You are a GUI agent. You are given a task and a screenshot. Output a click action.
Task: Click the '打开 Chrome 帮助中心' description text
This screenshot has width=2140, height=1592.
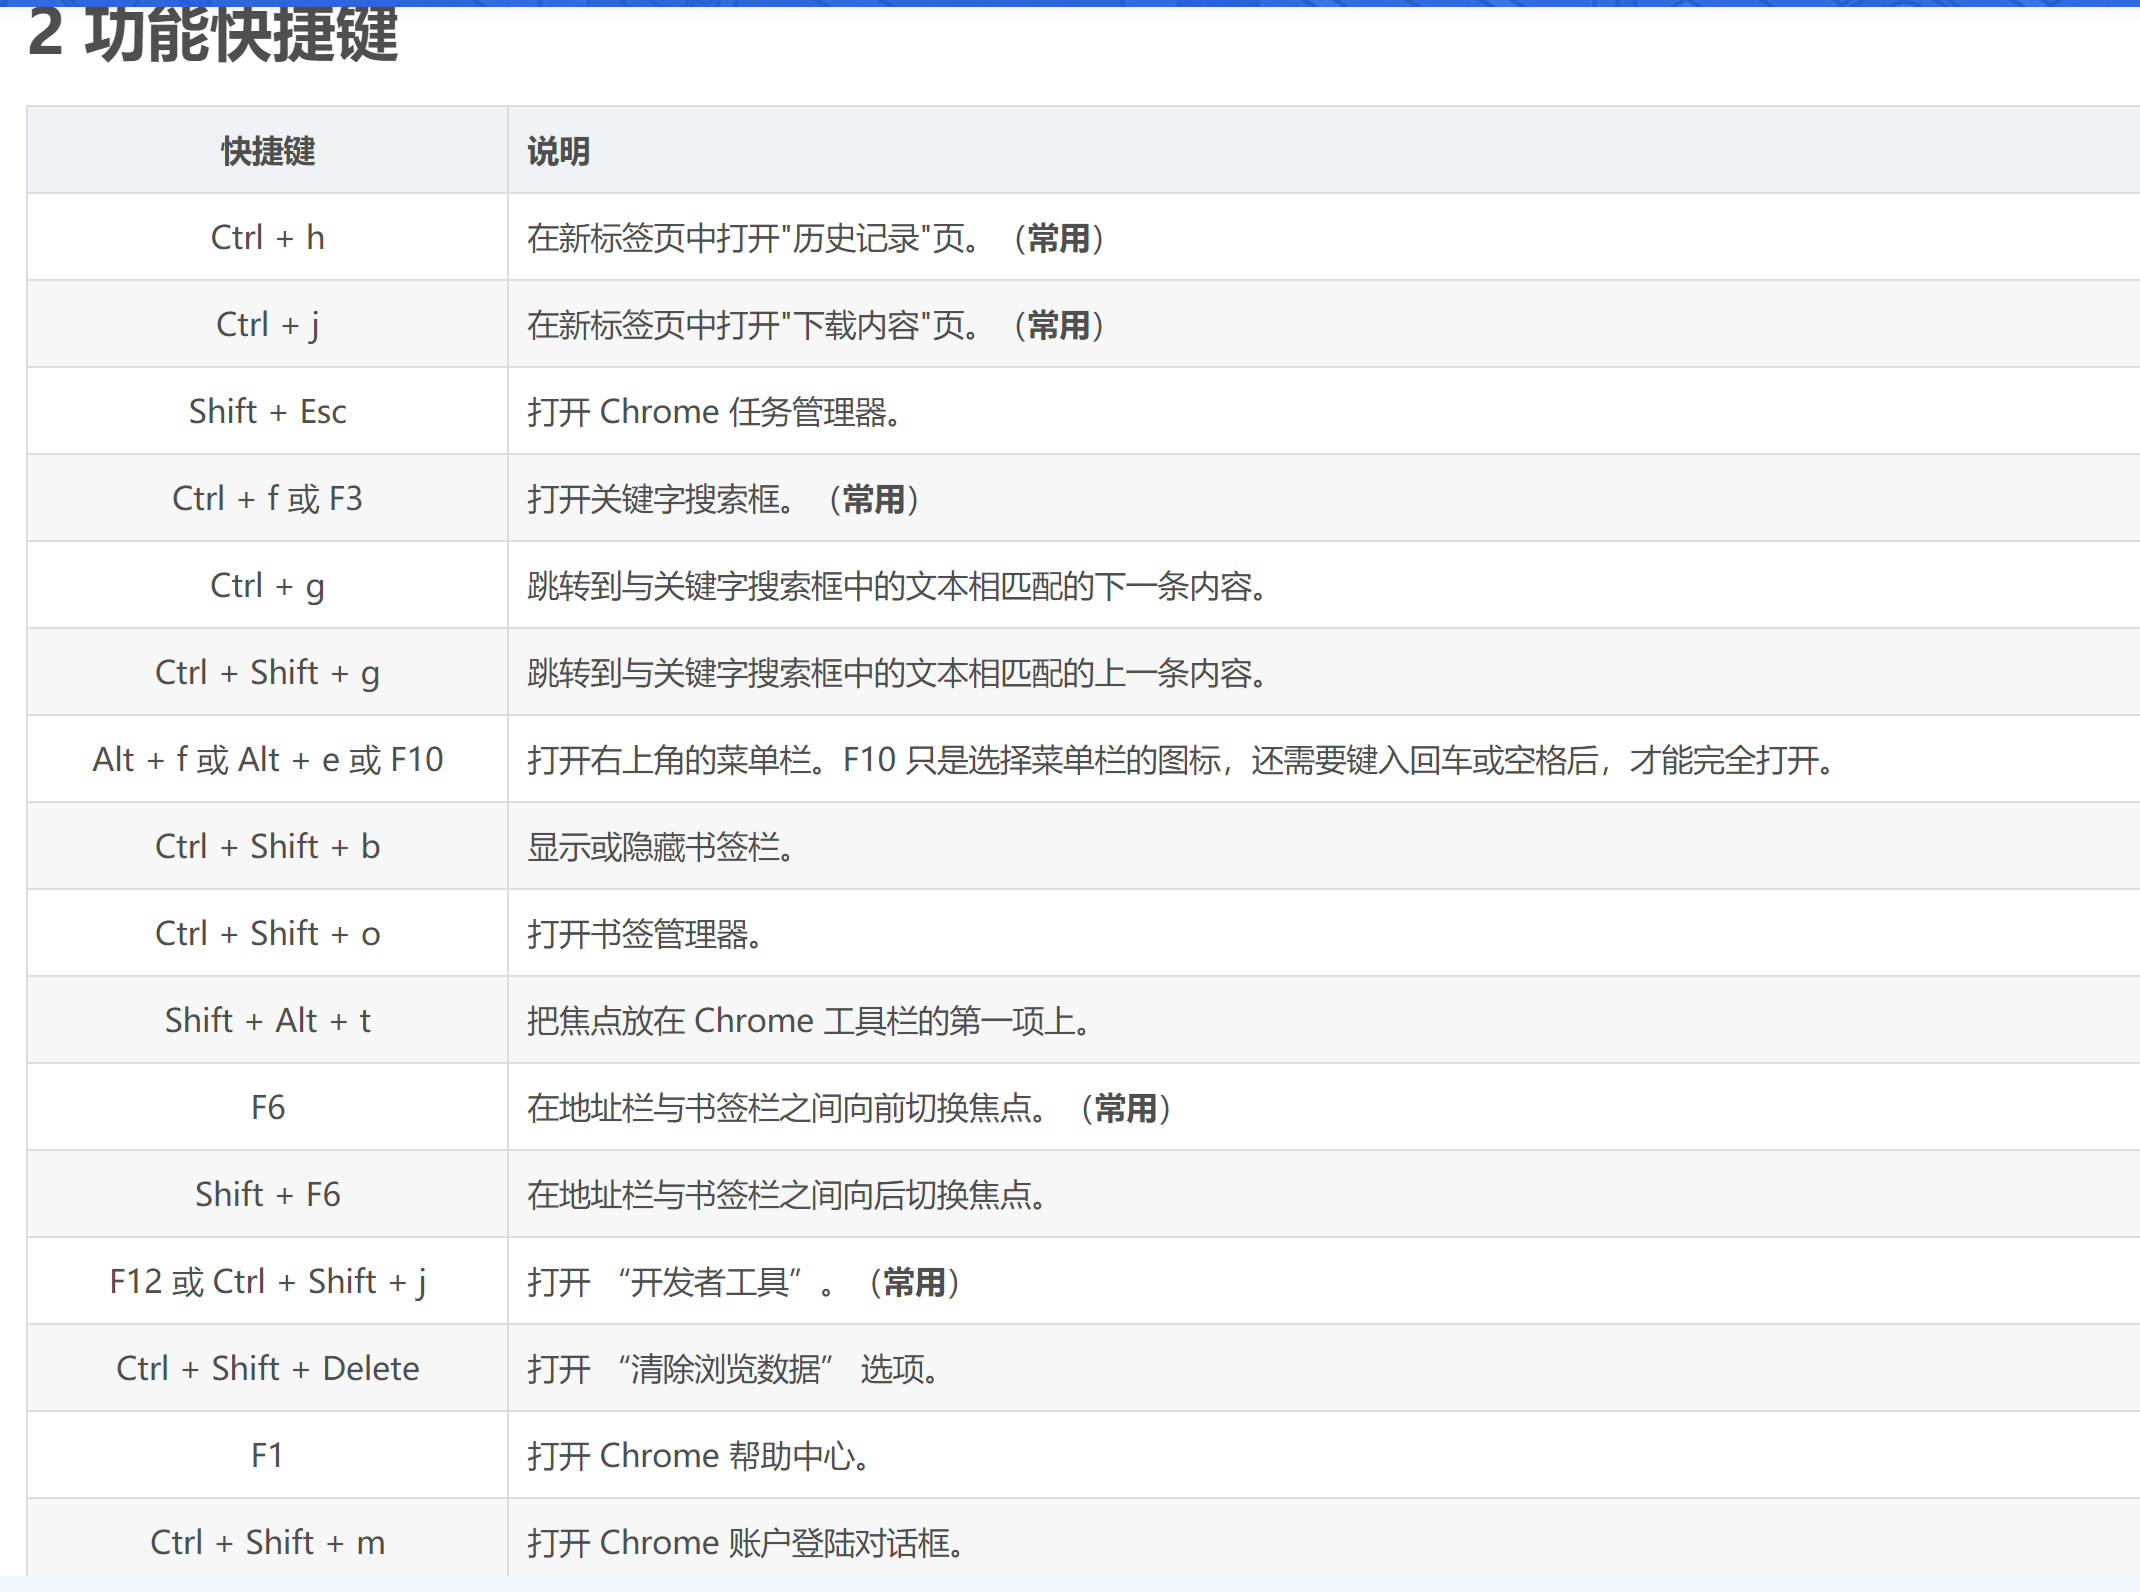click(x=698, y=1457)
